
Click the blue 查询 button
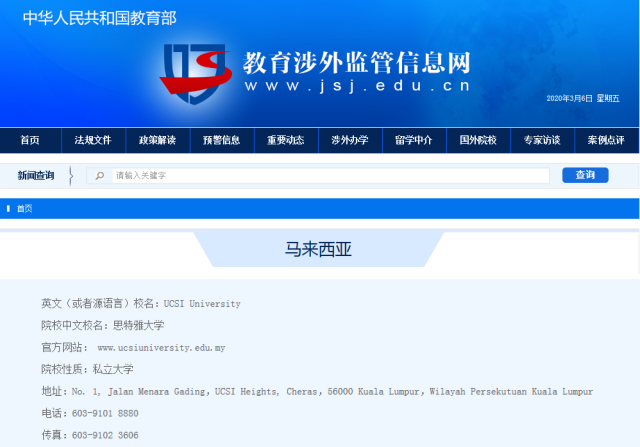[585, 175]
